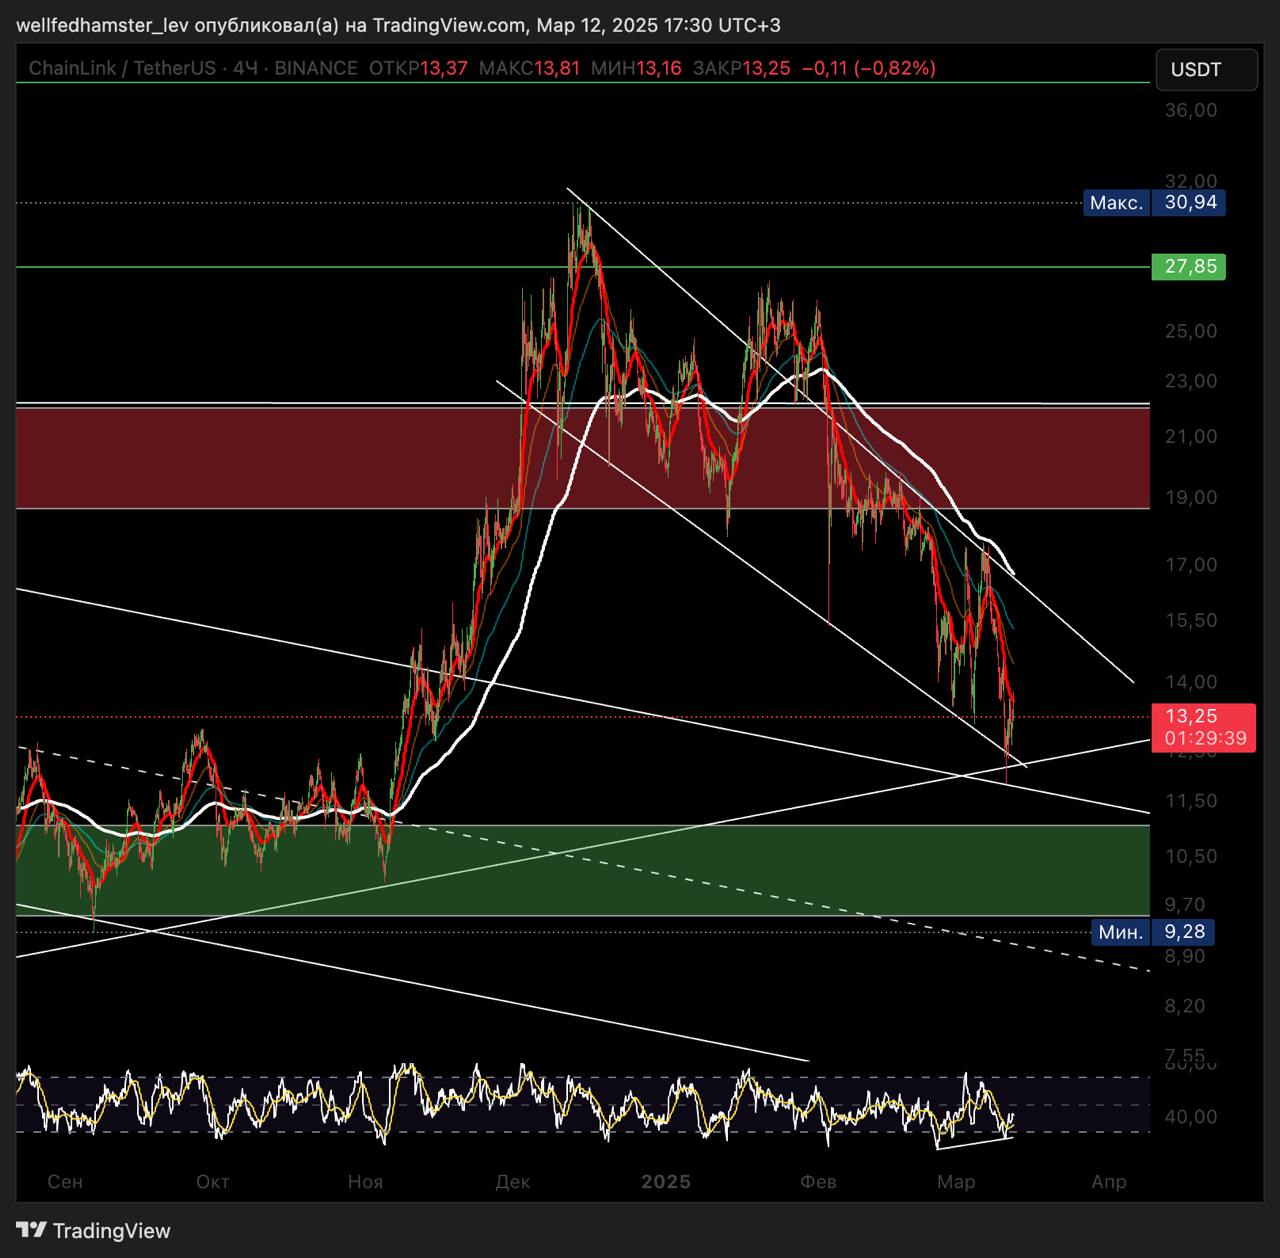Click the 9,28 minimum price tag

pos(1184,932)
